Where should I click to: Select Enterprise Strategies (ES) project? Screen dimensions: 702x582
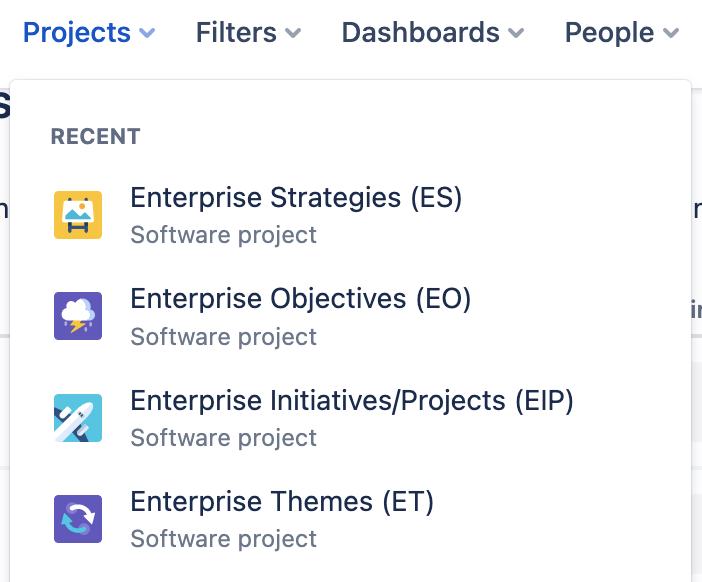350,215
